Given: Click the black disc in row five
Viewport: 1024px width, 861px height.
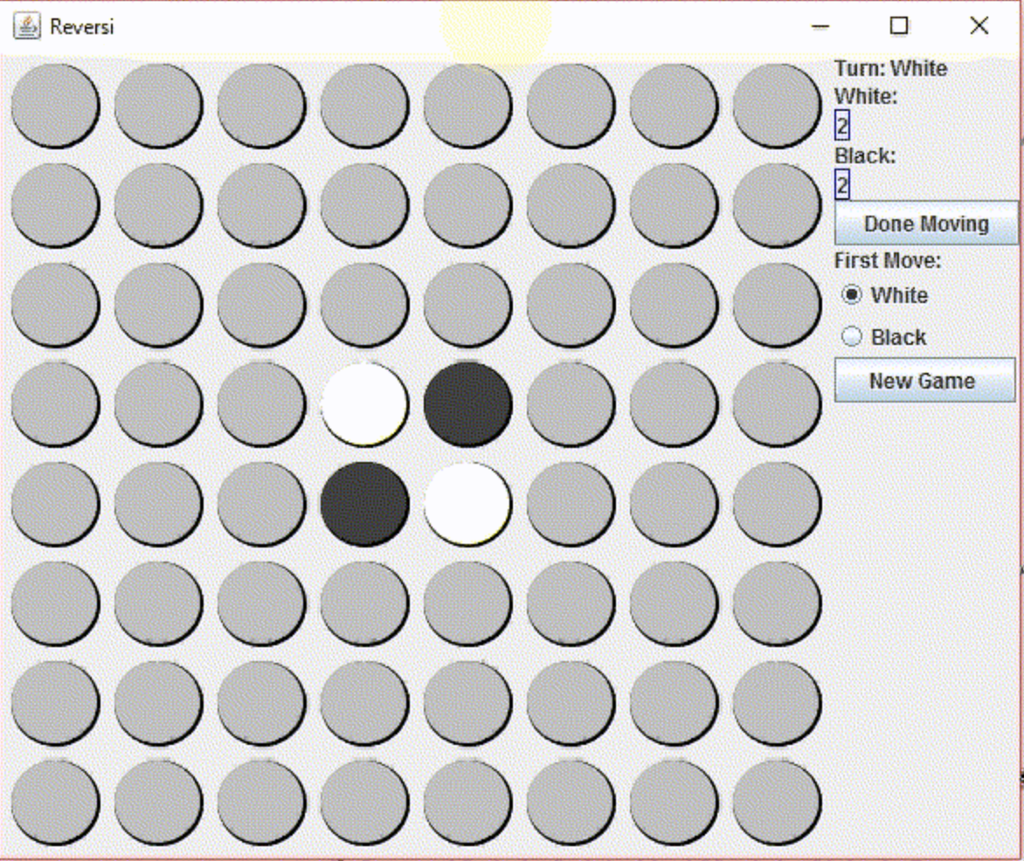Looking at the screenshot, I should pos(364,504).
